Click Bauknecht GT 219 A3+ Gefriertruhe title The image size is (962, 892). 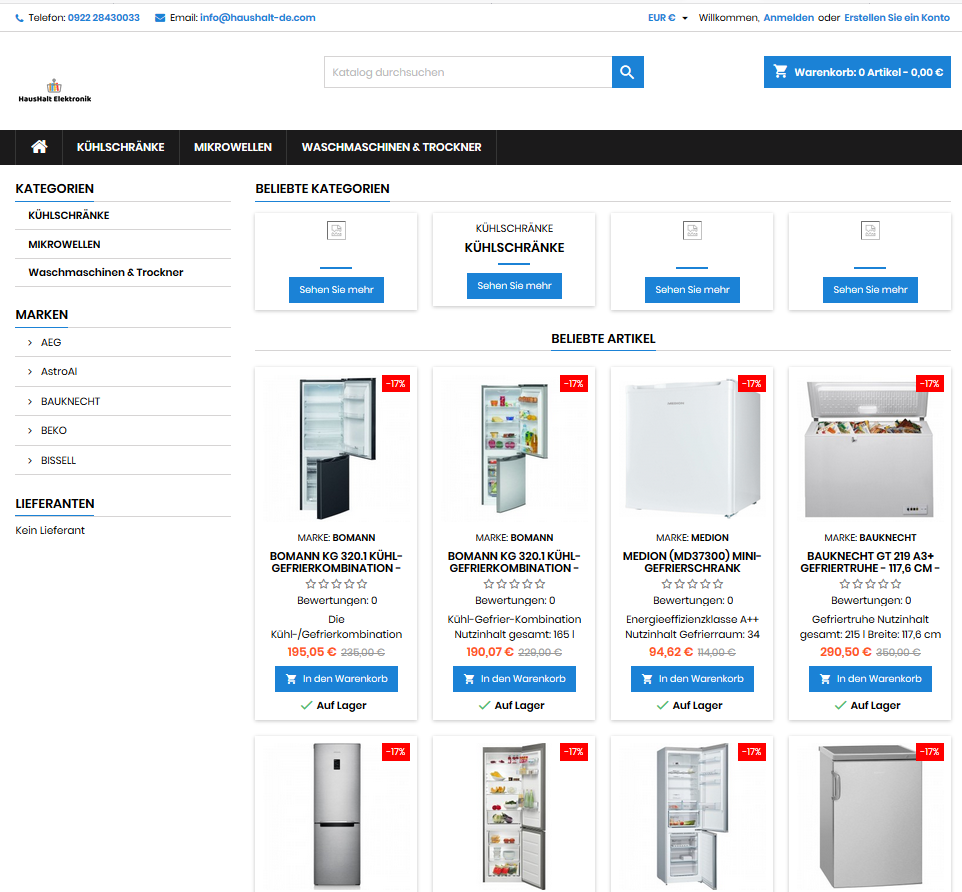[x=870, y=562]
